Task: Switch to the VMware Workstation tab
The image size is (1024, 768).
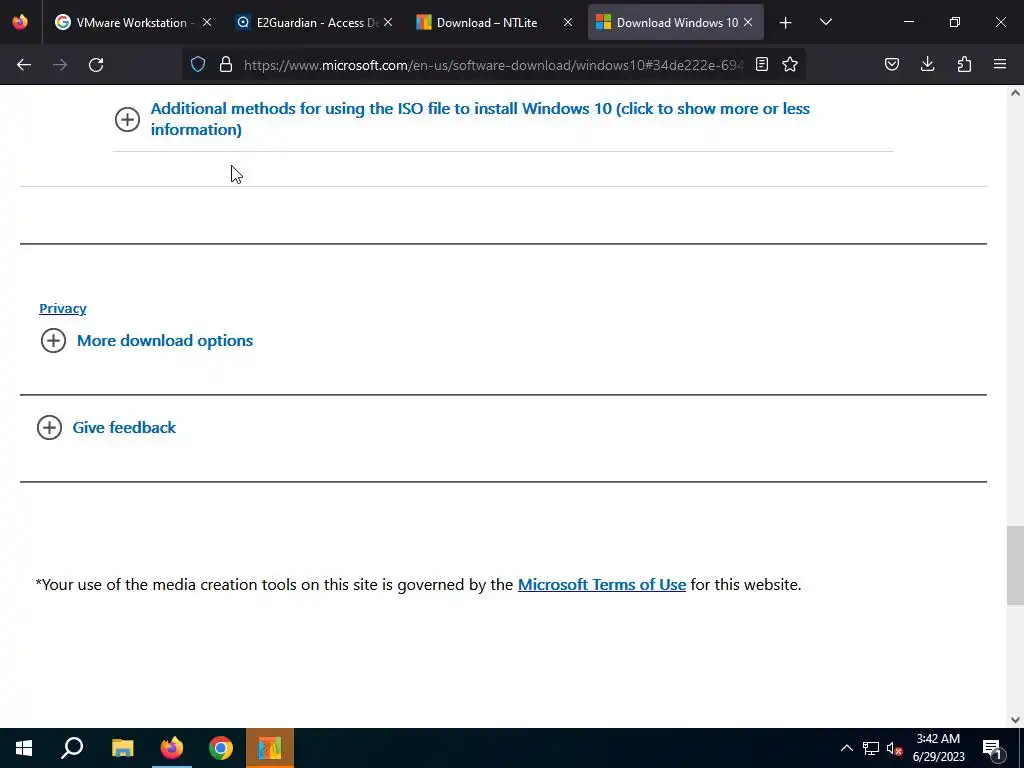Action: pos(131,22)
